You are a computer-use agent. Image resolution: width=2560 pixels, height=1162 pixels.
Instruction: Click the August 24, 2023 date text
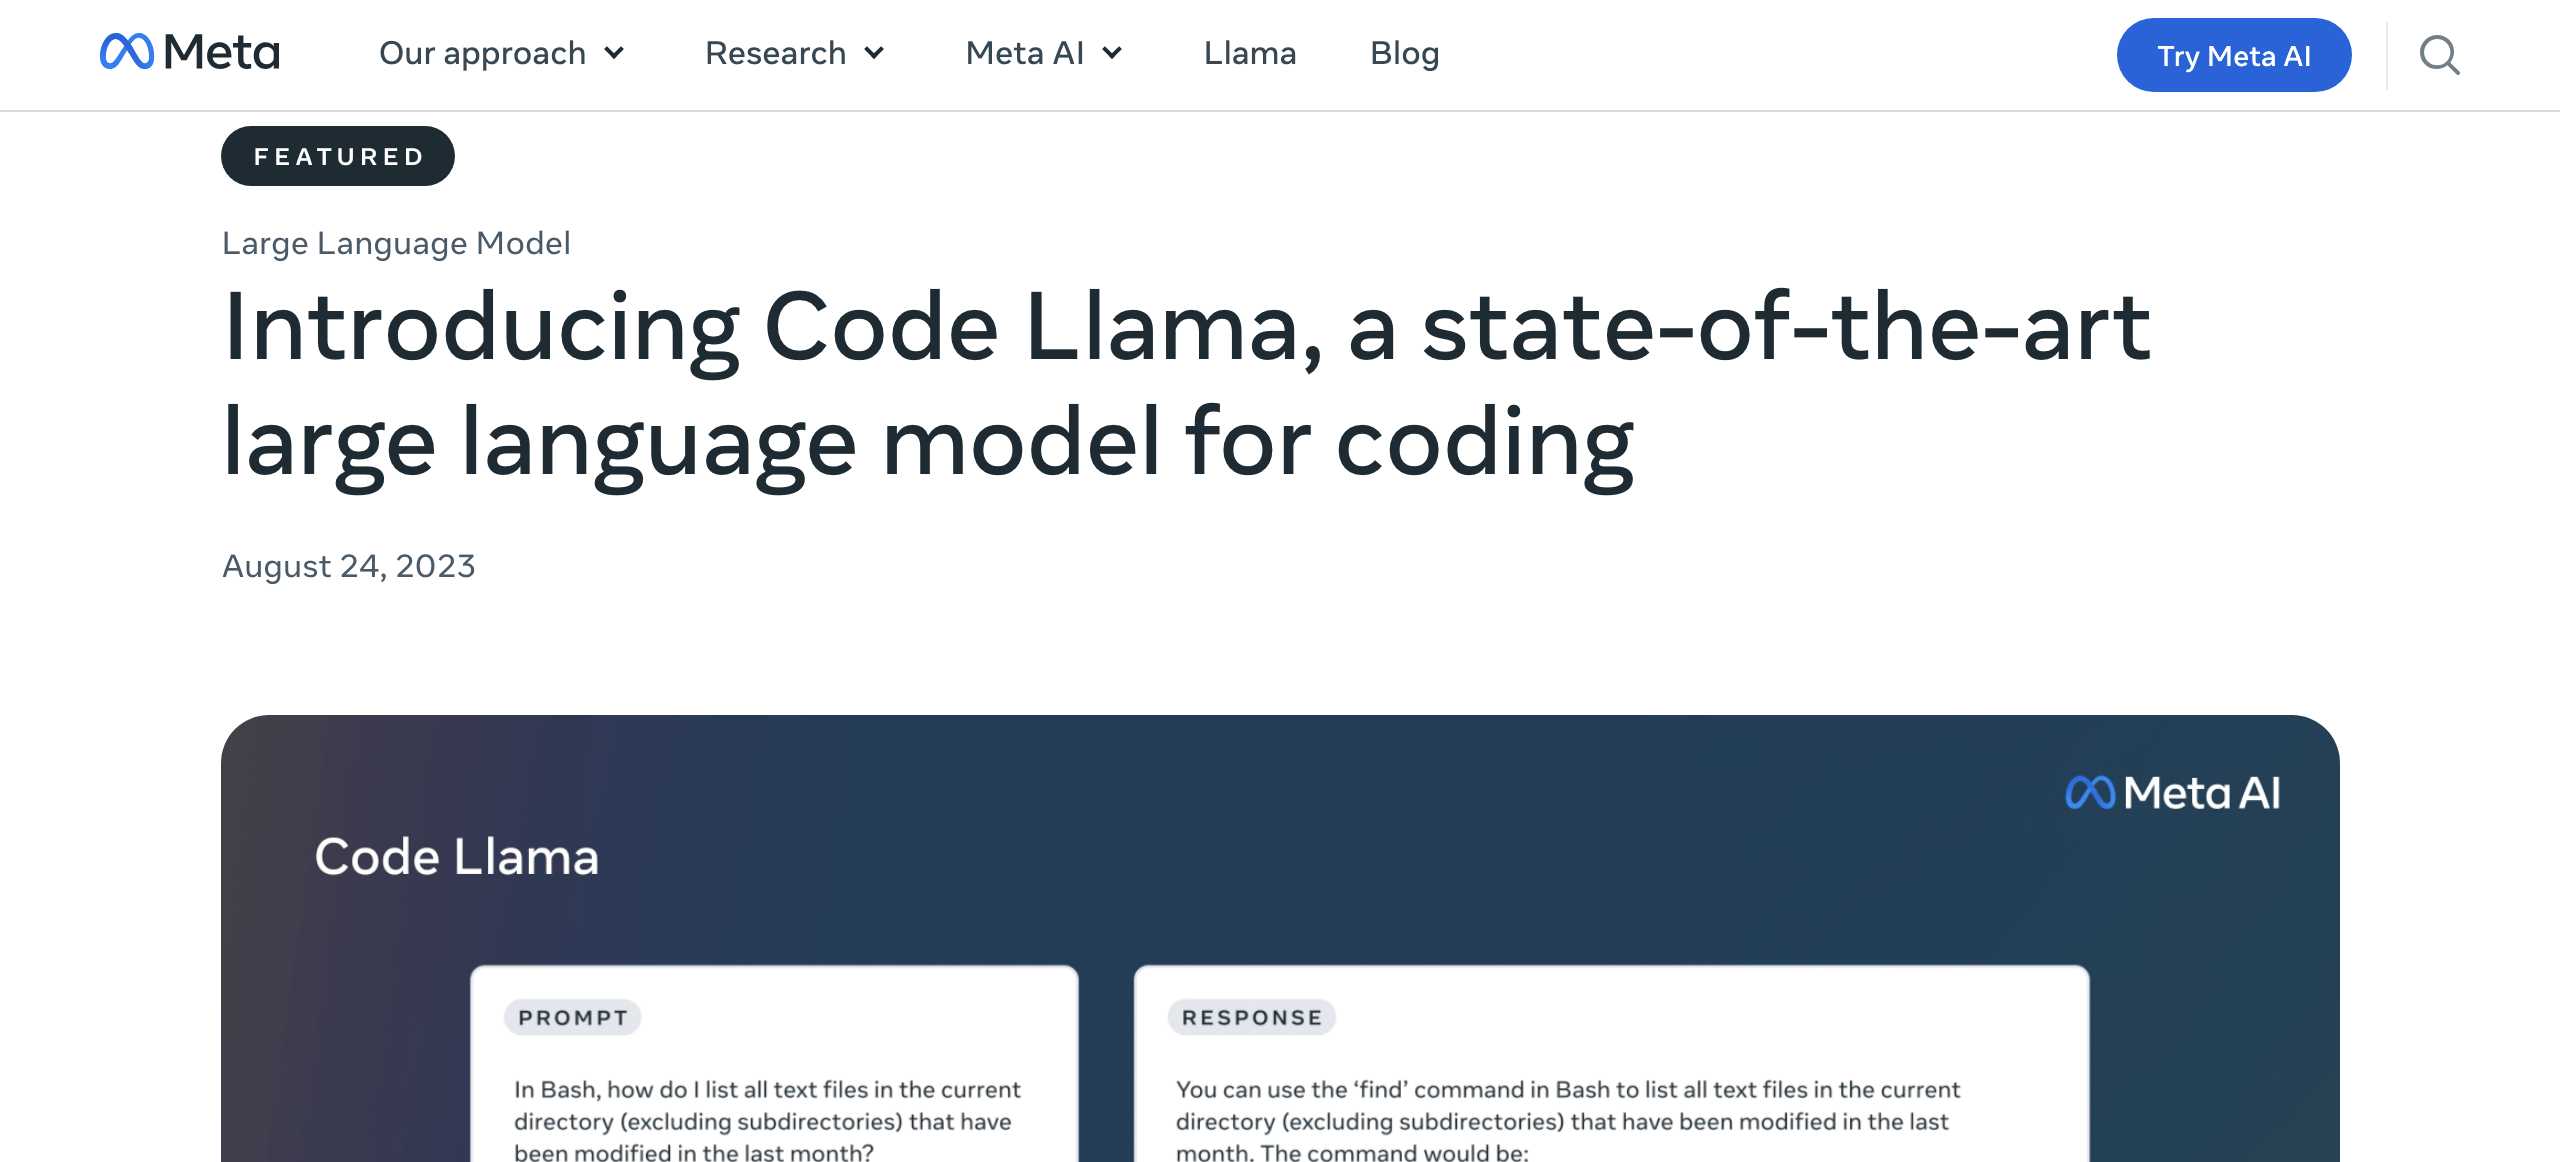(x=348, y=566)
